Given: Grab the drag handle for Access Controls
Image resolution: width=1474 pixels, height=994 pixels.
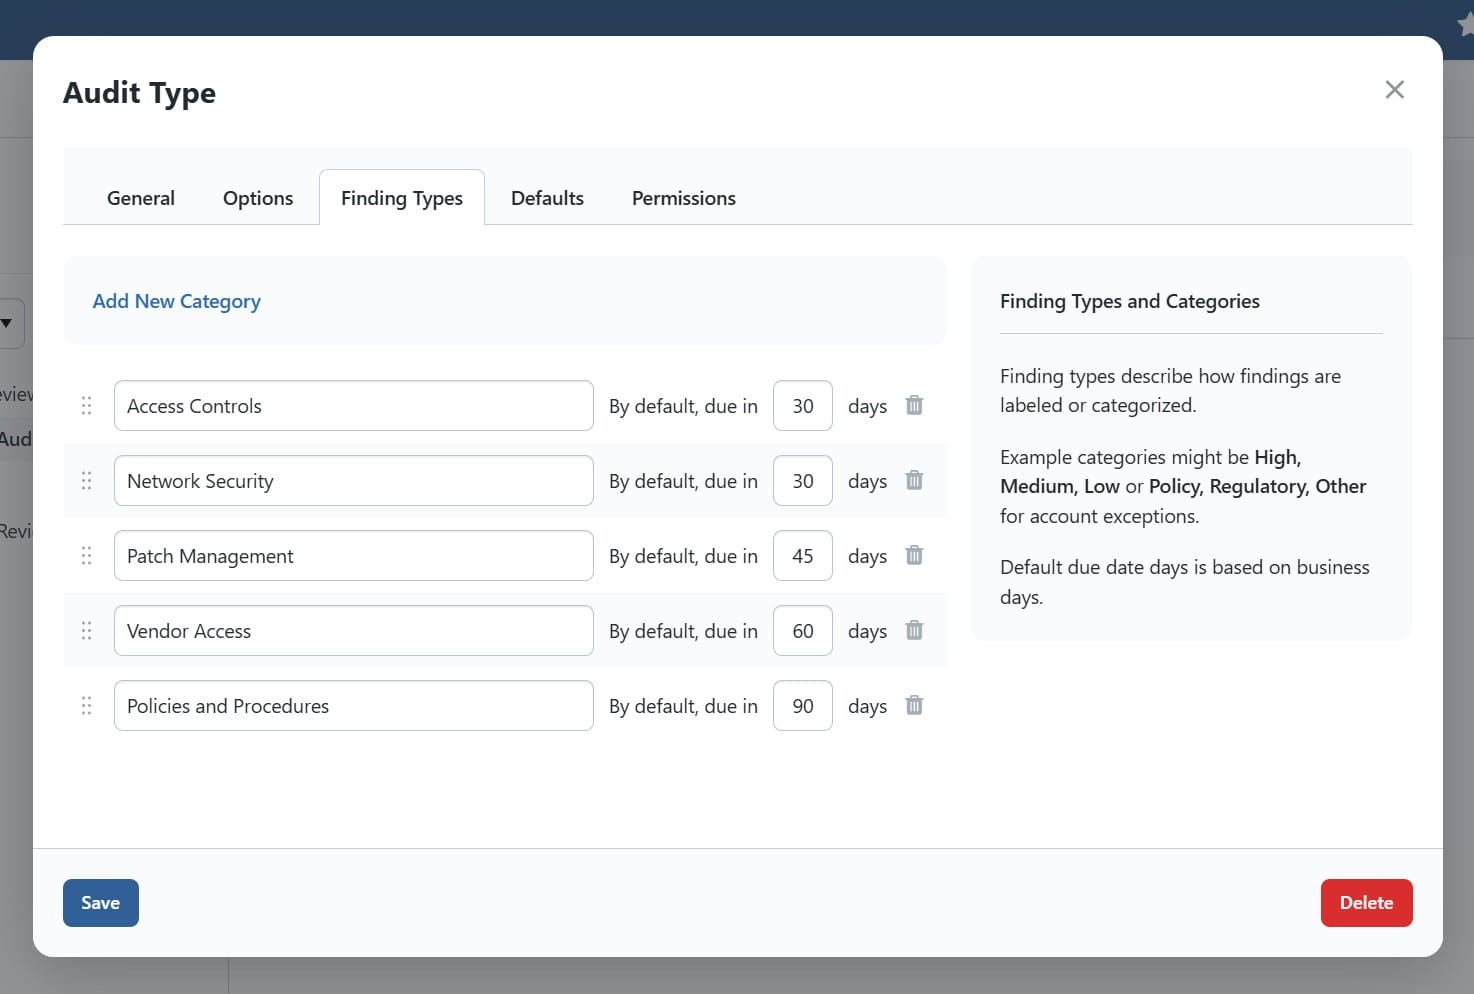Looking at the screenshot, I should click(x=86, y=405).
